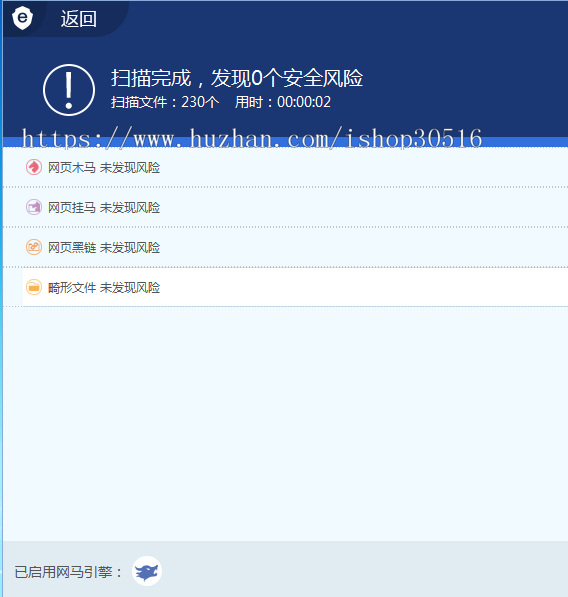Go back with 返回 button
Image resolution: width=568 pixels, height=597 pixels.
(x=78, y=19)
